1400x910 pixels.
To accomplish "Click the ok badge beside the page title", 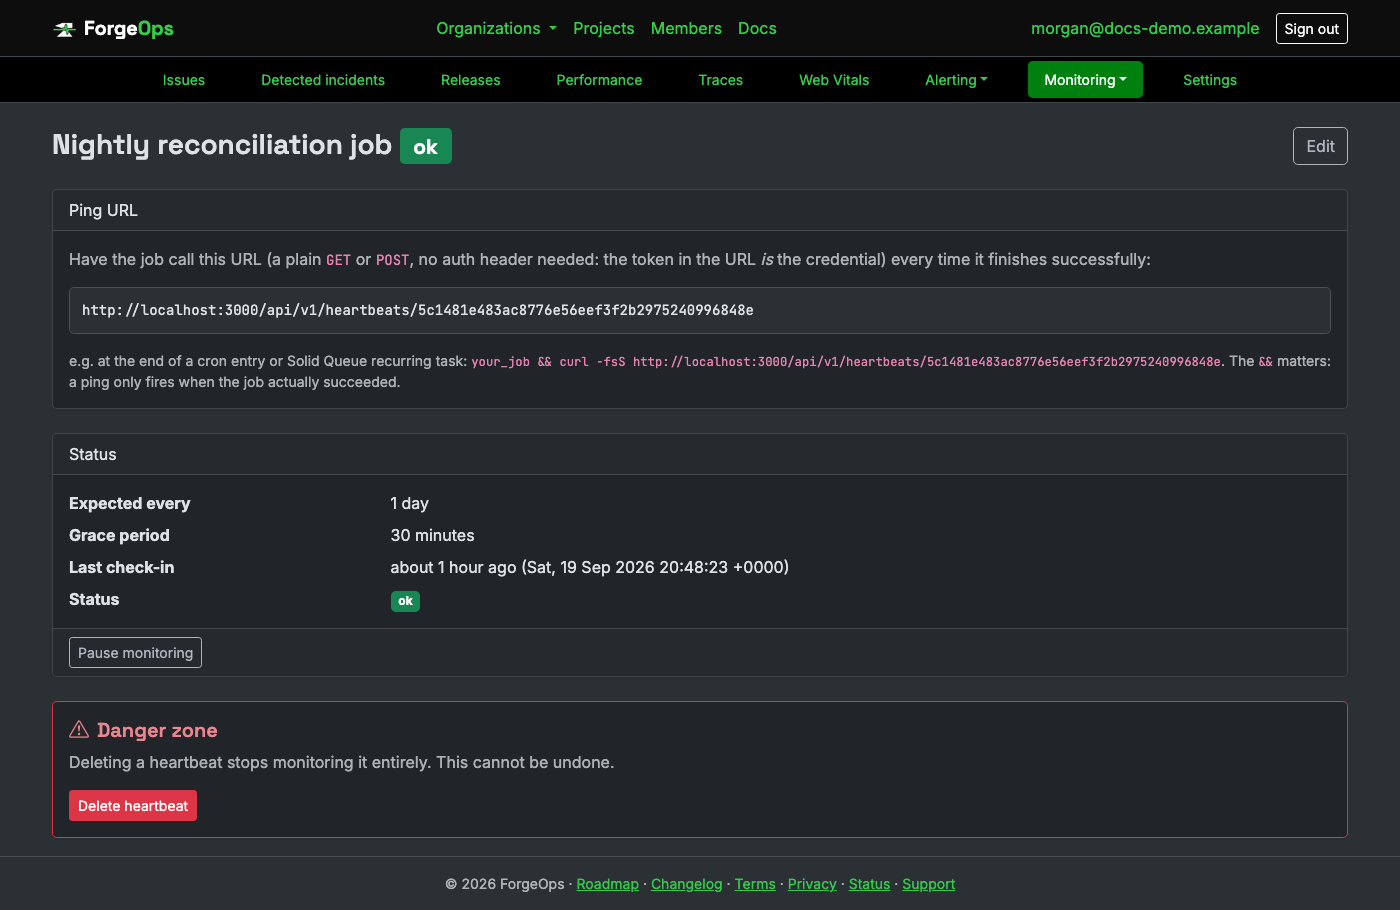I will [x=426, y=146].
